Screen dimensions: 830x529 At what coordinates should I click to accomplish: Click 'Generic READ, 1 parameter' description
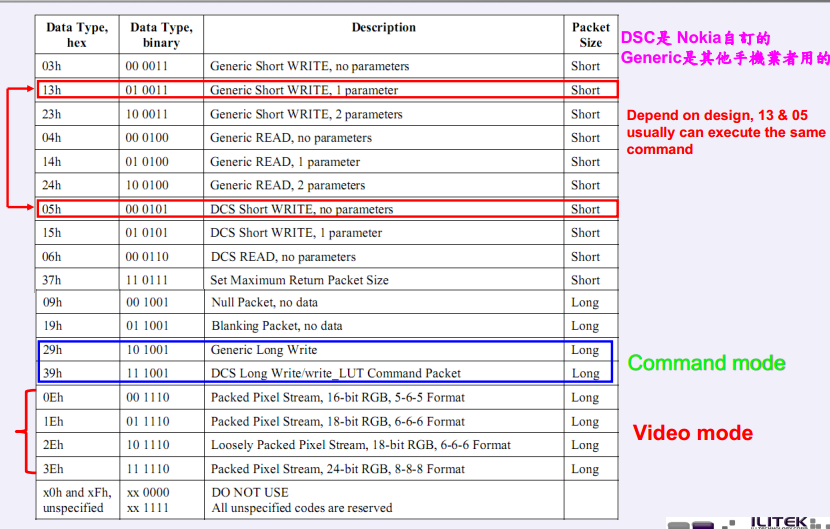click(x=285, y=162)
